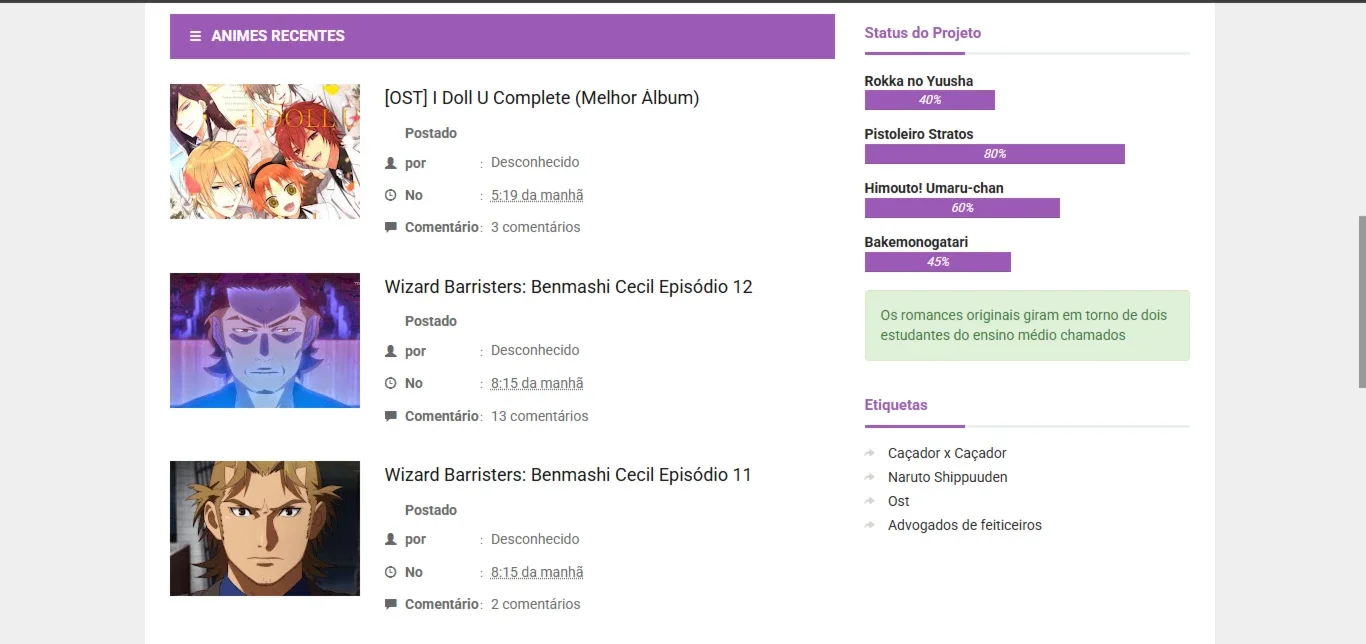Screen dimensions: 1366x644
Task: Click the Episódio 11 post thumbnail
Action: coord(265,528)
